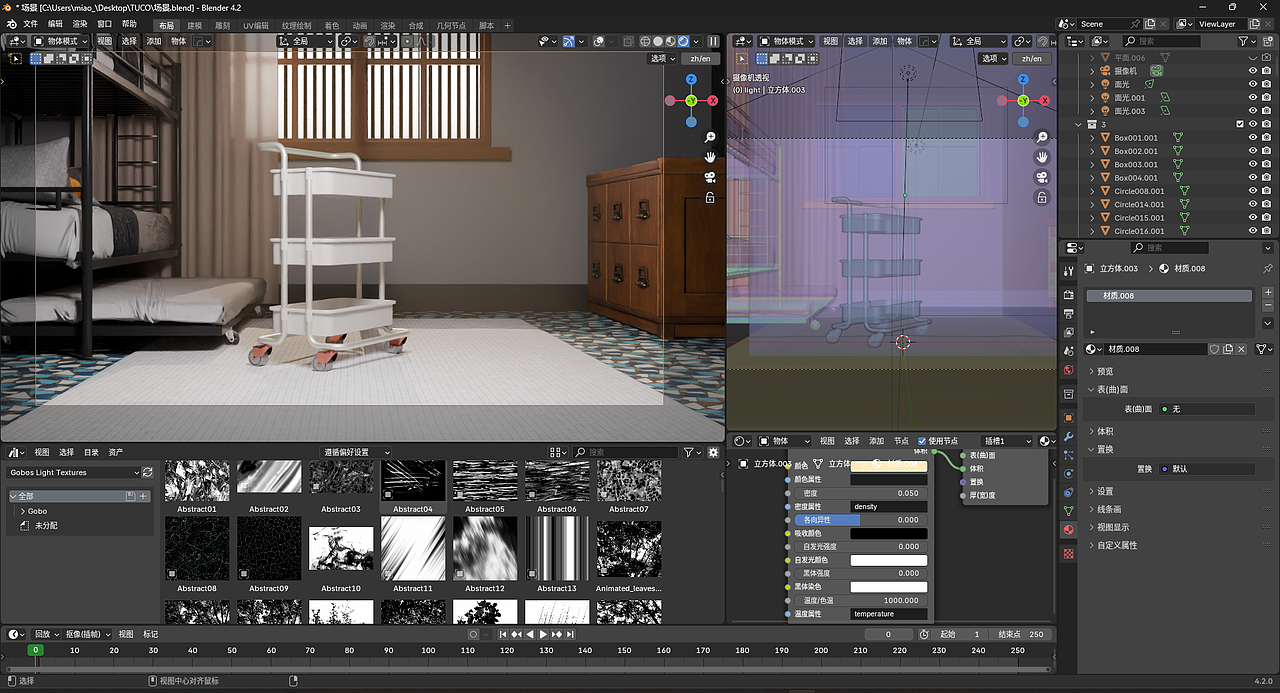Jump to the timeline start frame

(x=504, y=634)
